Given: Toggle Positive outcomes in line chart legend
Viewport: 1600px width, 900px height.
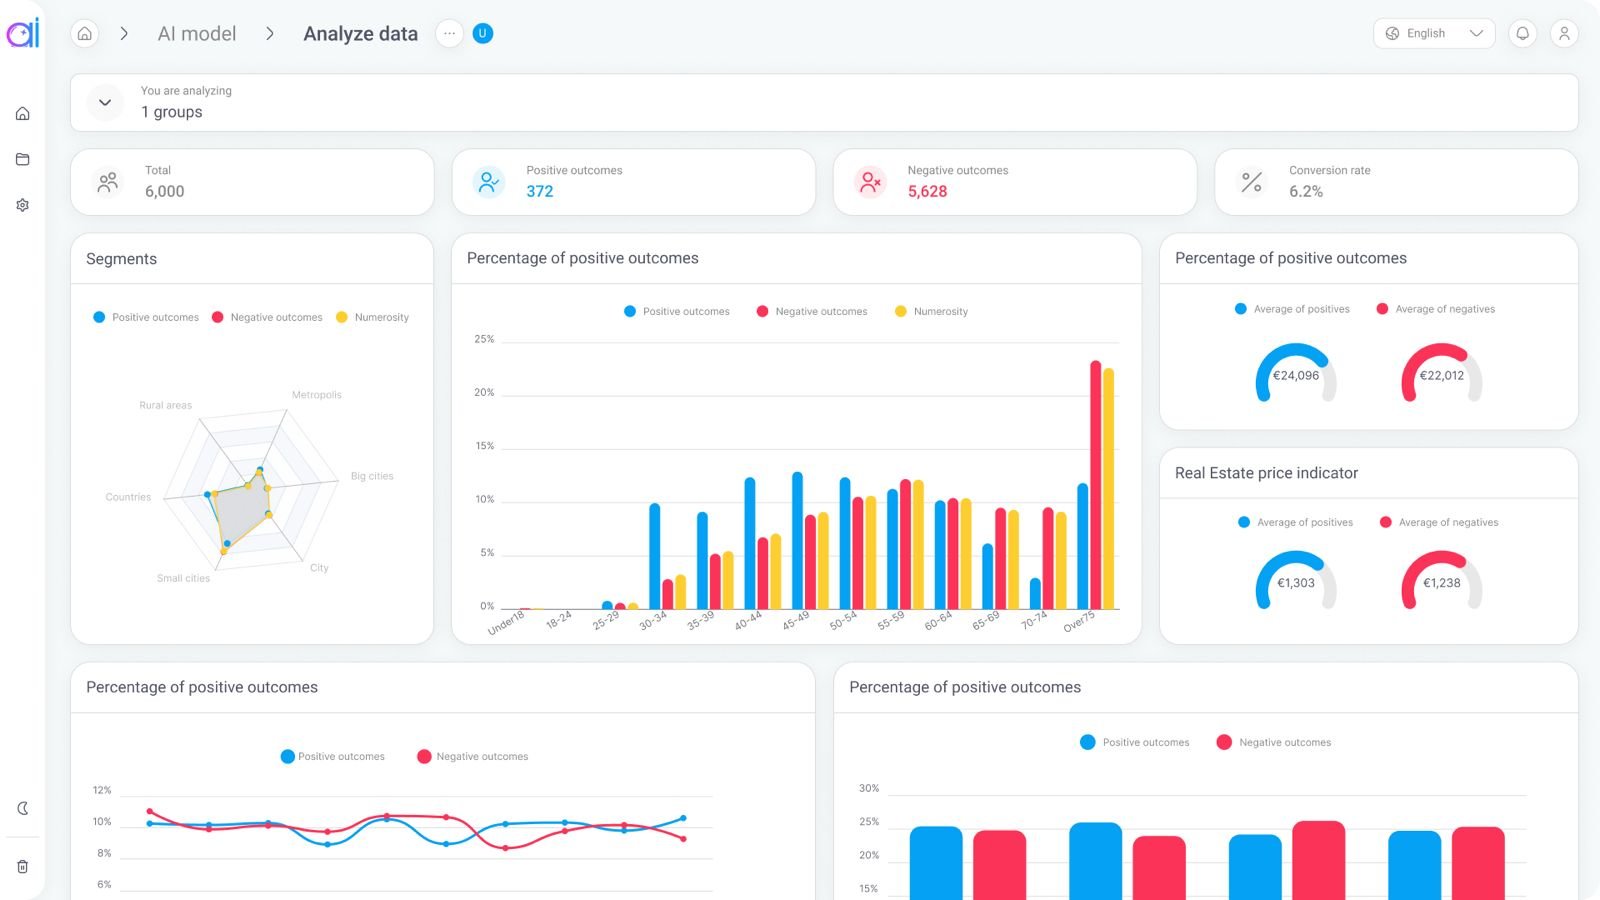Looking at the screenshot, I should [x=333, y=756].
